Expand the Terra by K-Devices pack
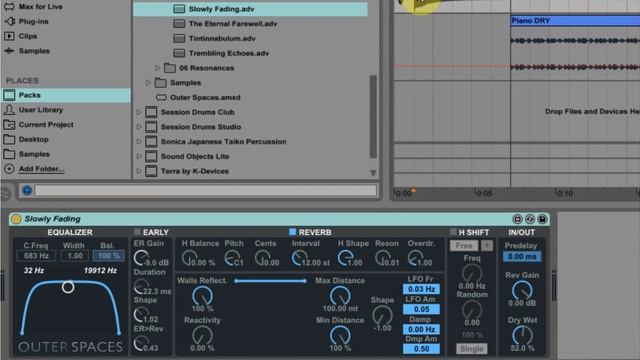This screenshot has height=360, width=640. click(139, 171)
